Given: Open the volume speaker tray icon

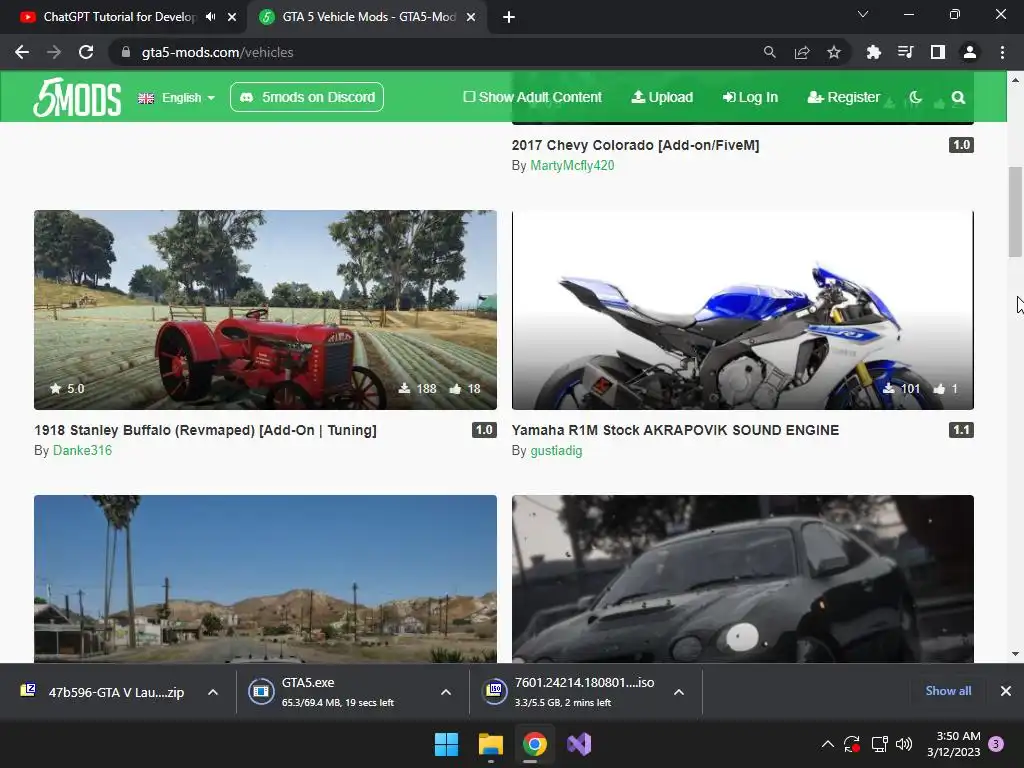Looking at the screenshot, I should pos(904,744).
